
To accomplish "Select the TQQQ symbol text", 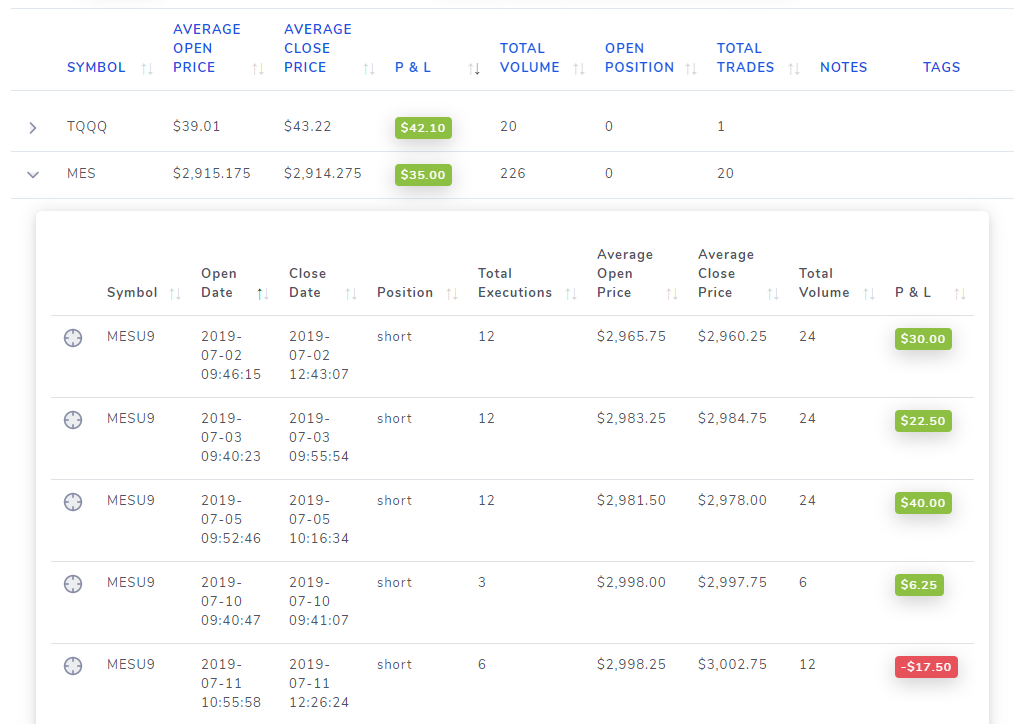I will click(x=87, y=127).
